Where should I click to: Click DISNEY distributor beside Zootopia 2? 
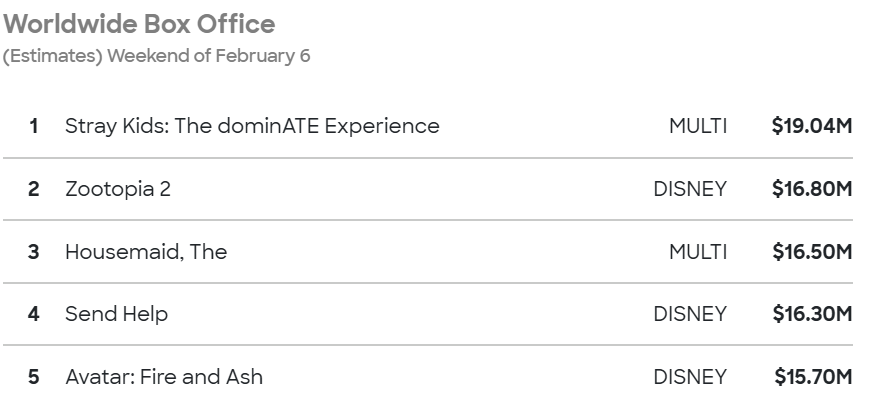pos(690,188)
